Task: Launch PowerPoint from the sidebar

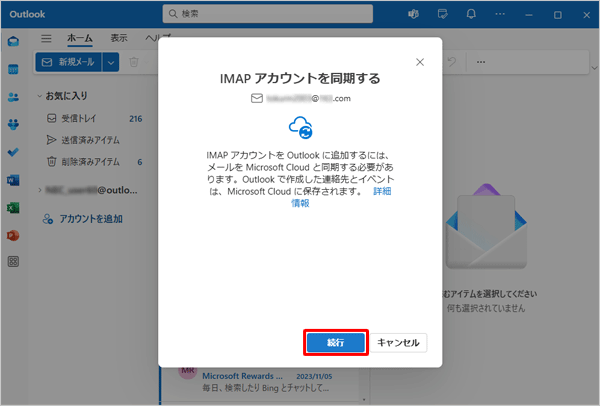Action: point(13,235)
